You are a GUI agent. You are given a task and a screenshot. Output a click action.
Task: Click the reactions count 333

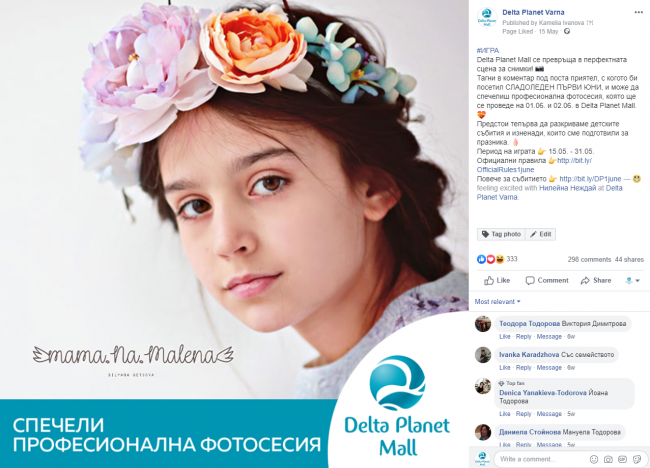512,259
